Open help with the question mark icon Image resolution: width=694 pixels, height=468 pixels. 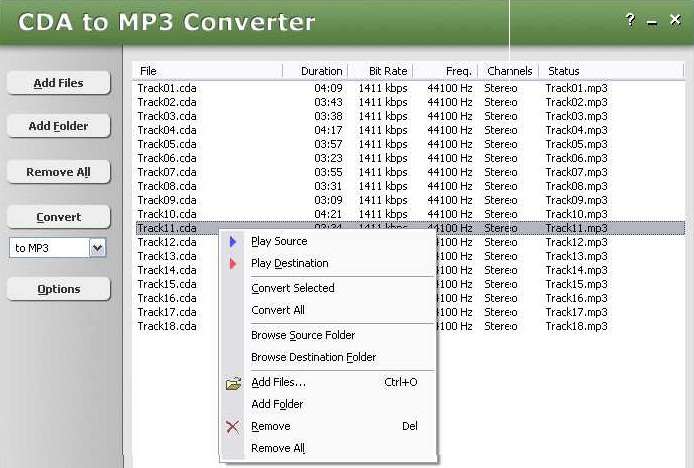point(630,20)
